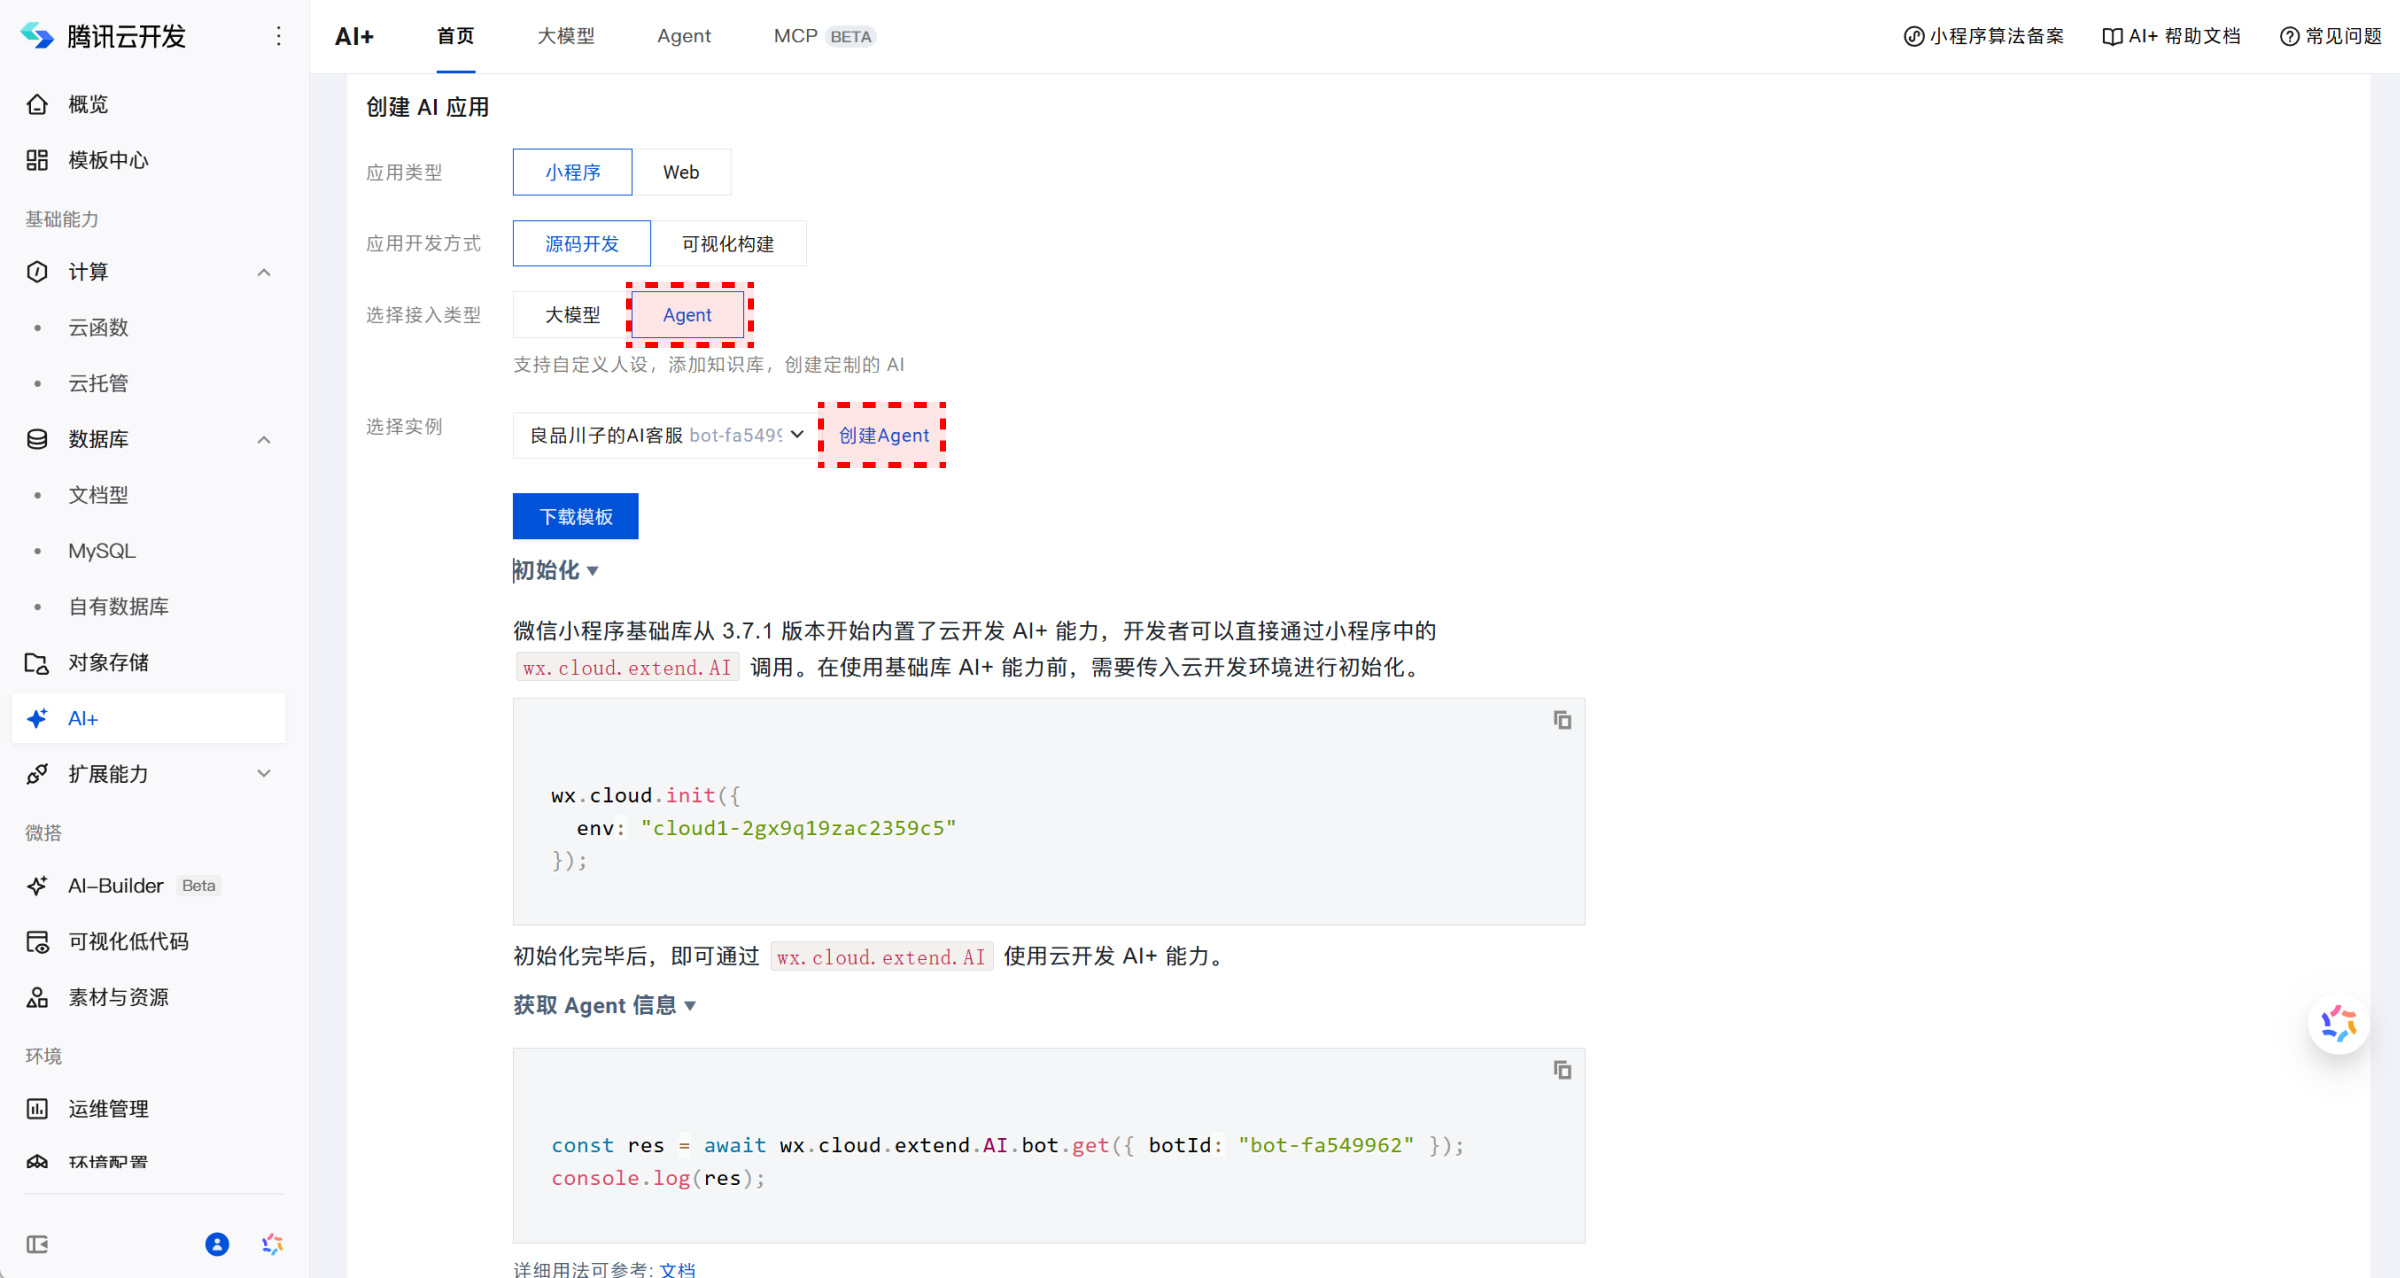Open the floating AI assistant button
This screenshot has width=2400, height=1278.
[x=2338, y=1024]
